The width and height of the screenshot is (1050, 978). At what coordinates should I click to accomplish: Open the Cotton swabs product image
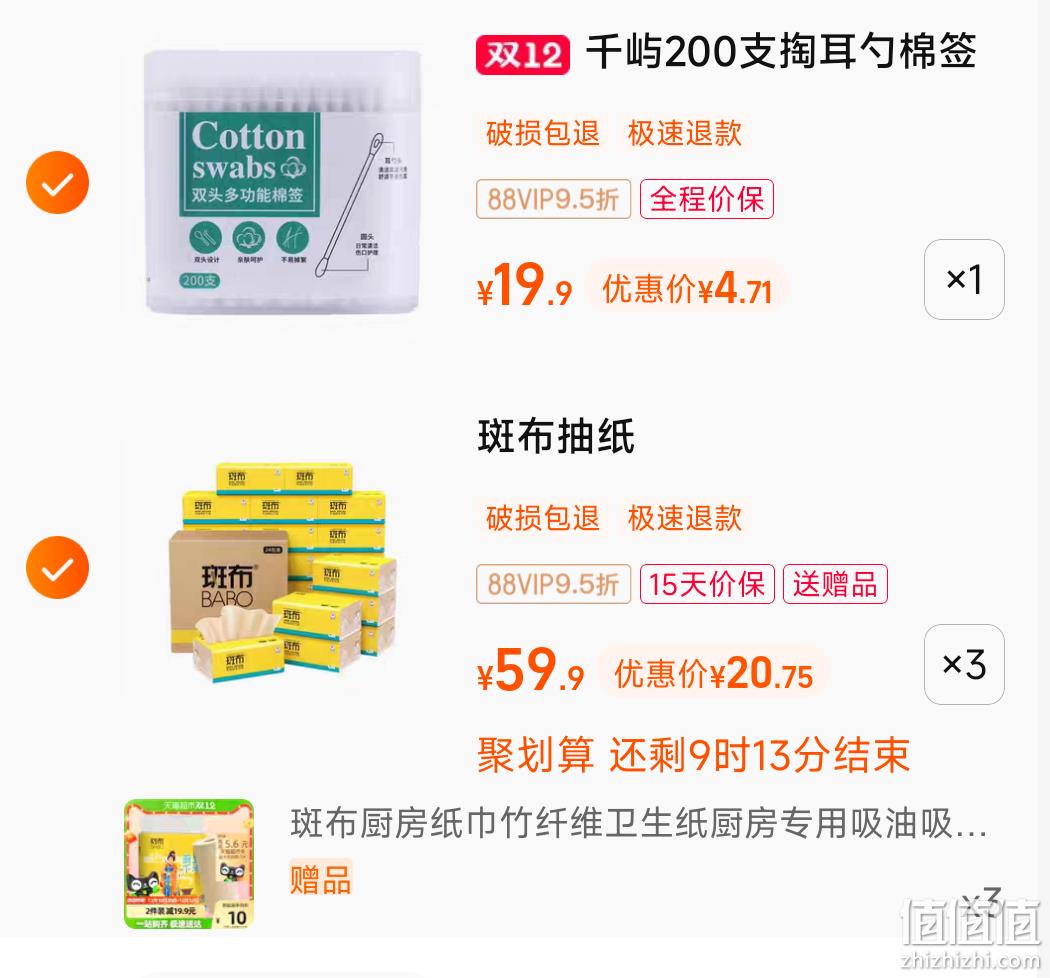(x=283, y=182)
